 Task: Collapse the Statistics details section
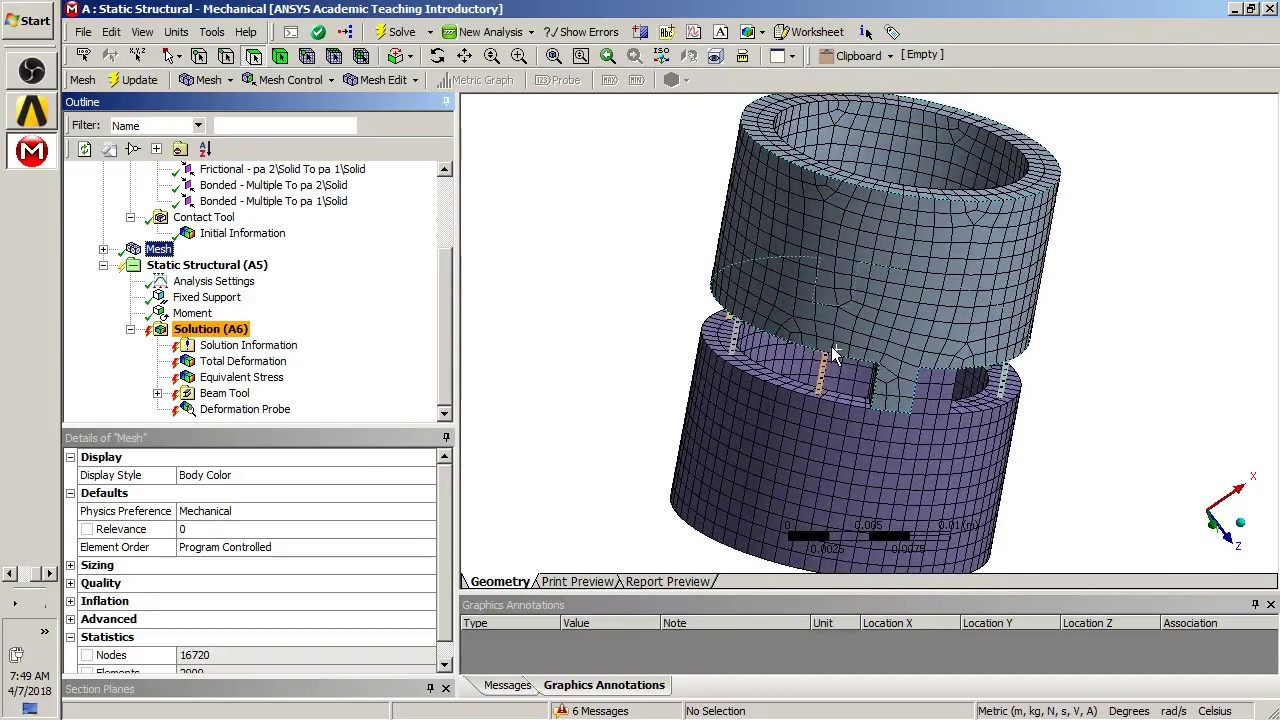pos(70,637)
